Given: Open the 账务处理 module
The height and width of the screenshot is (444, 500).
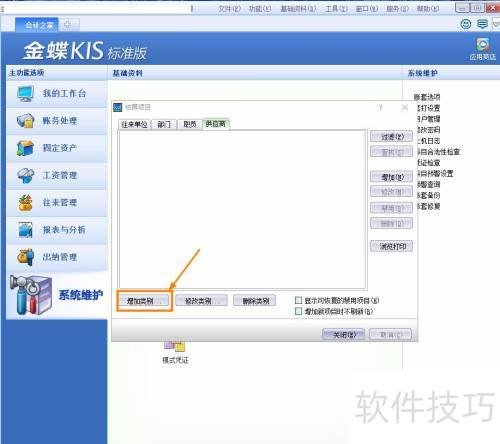Looking at the screenshot, I should [57, 121].
